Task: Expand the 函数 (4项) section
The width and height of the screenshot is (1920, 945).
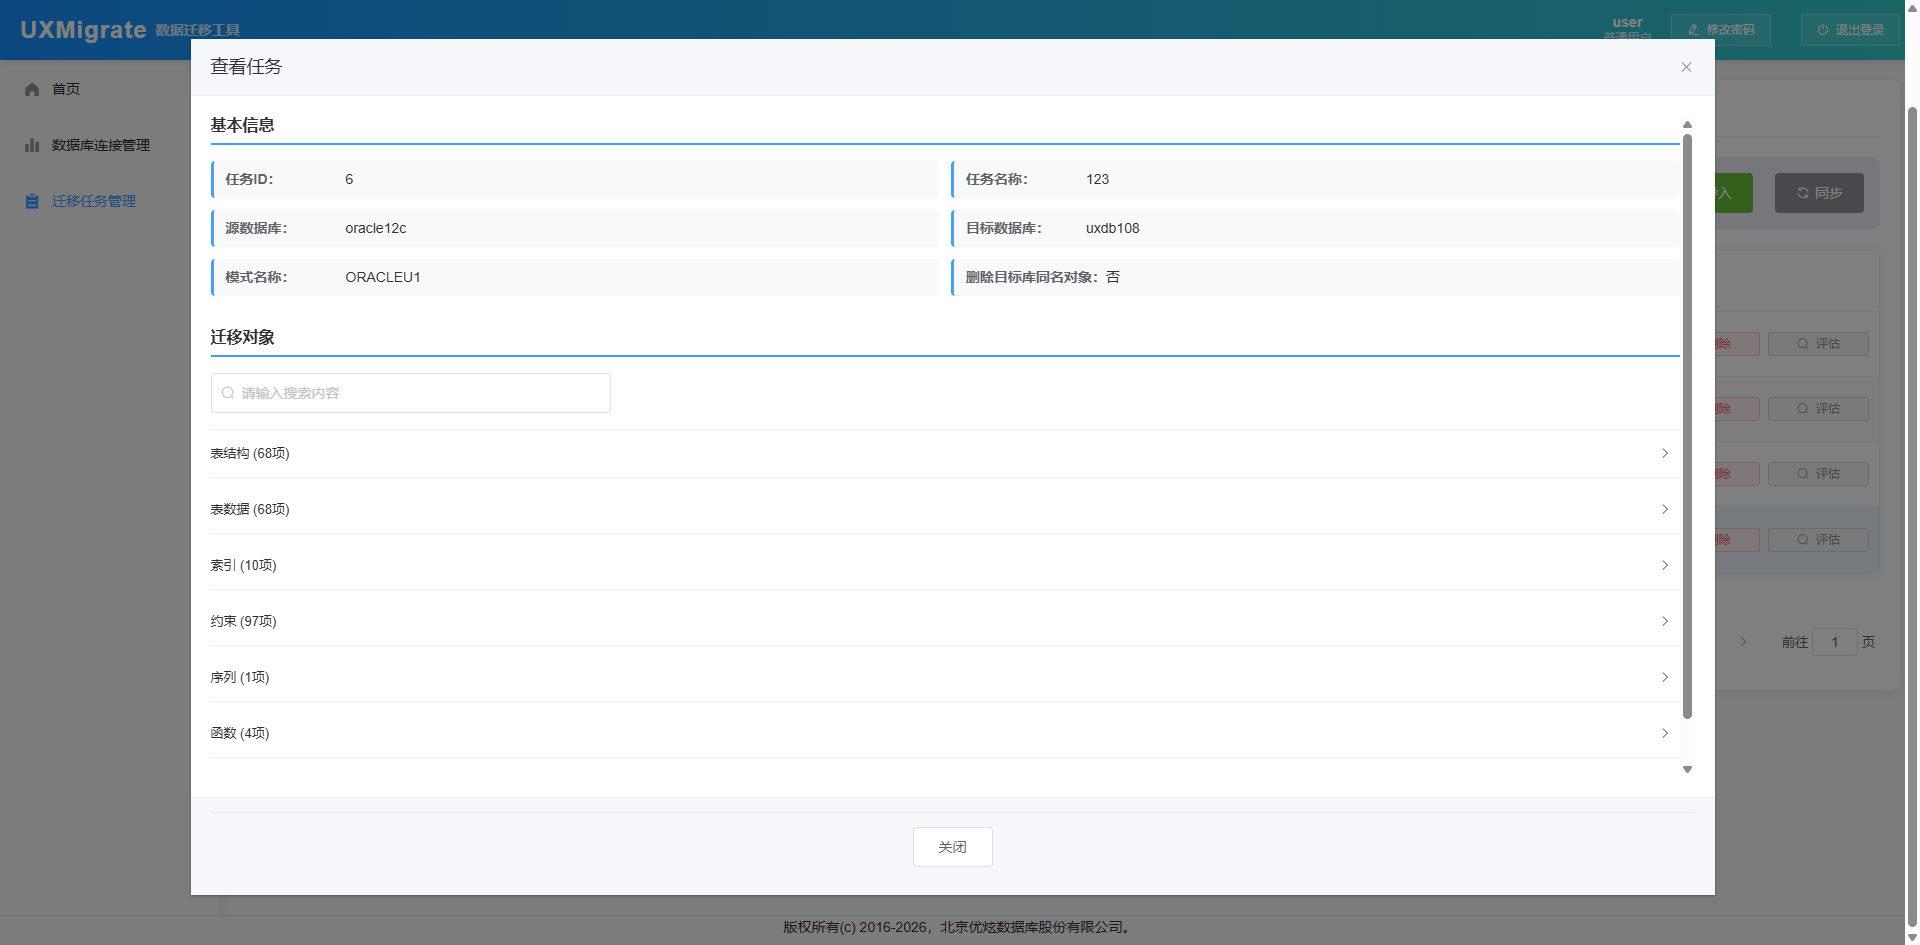Action: point(940,733)
